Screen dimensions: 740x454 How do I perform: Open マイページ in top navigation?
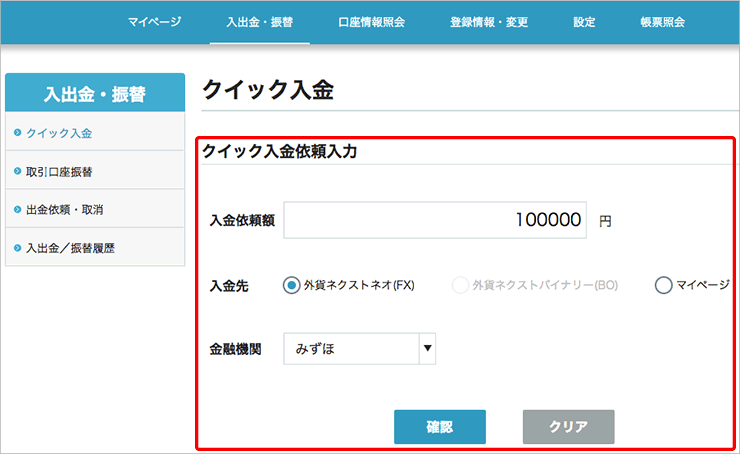[x=155, y=21]
